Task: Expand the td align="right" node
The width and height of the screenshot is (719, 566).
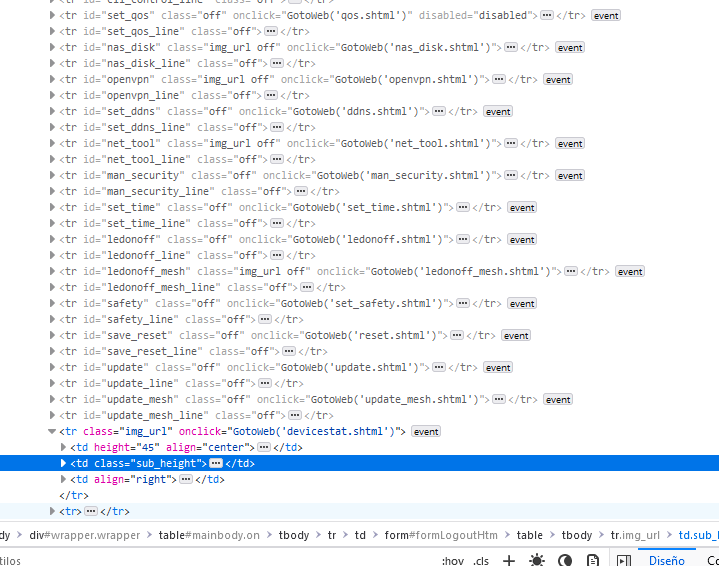Action: (64, 480)
